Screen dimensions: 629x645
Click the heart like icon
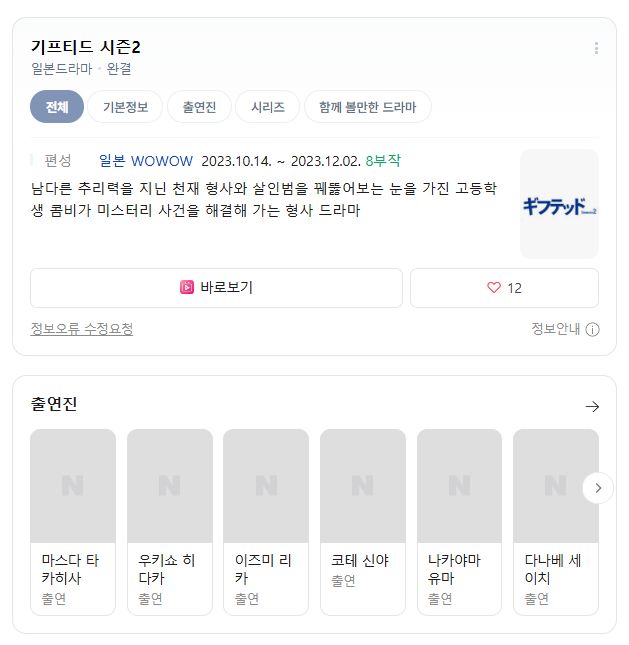click(x=493, y=288)
